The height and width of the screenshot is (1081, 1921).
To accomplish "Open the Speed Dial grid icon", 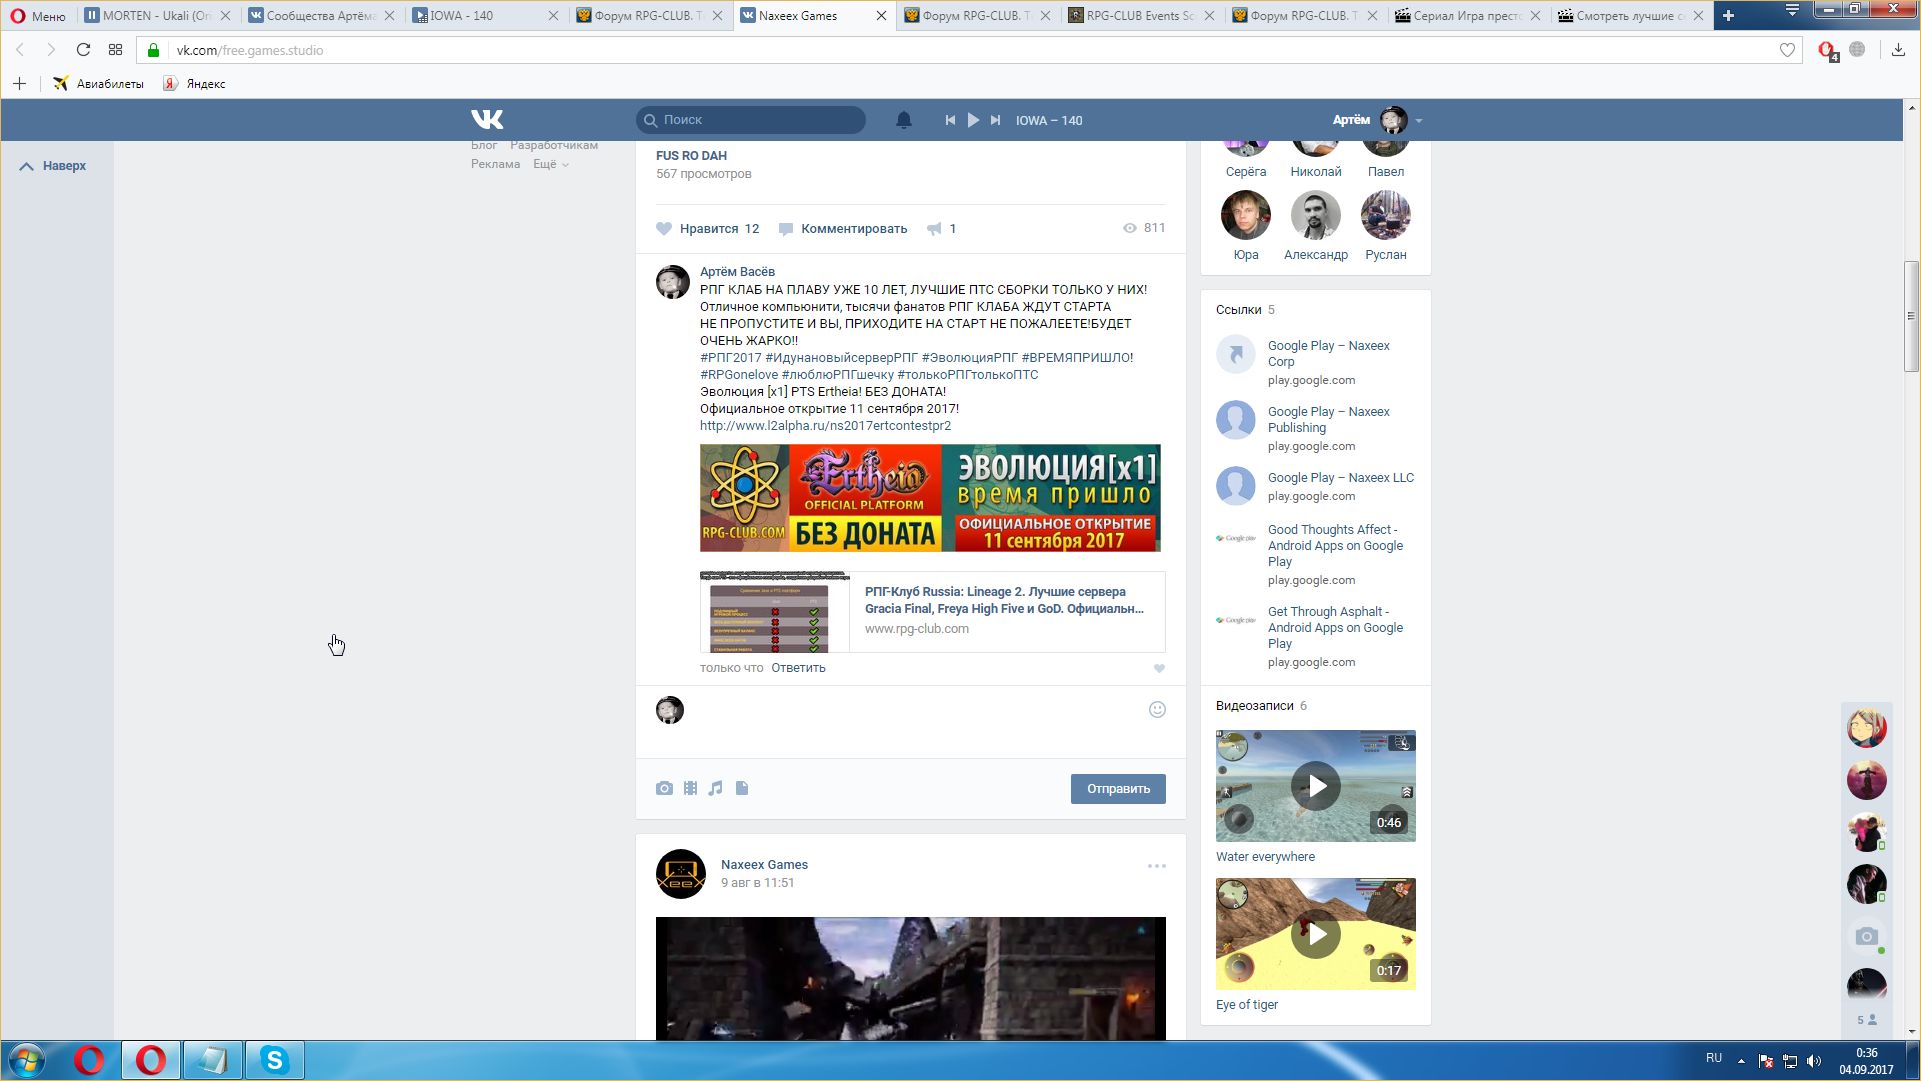I will pyautogui.click(x=116, y=50).
